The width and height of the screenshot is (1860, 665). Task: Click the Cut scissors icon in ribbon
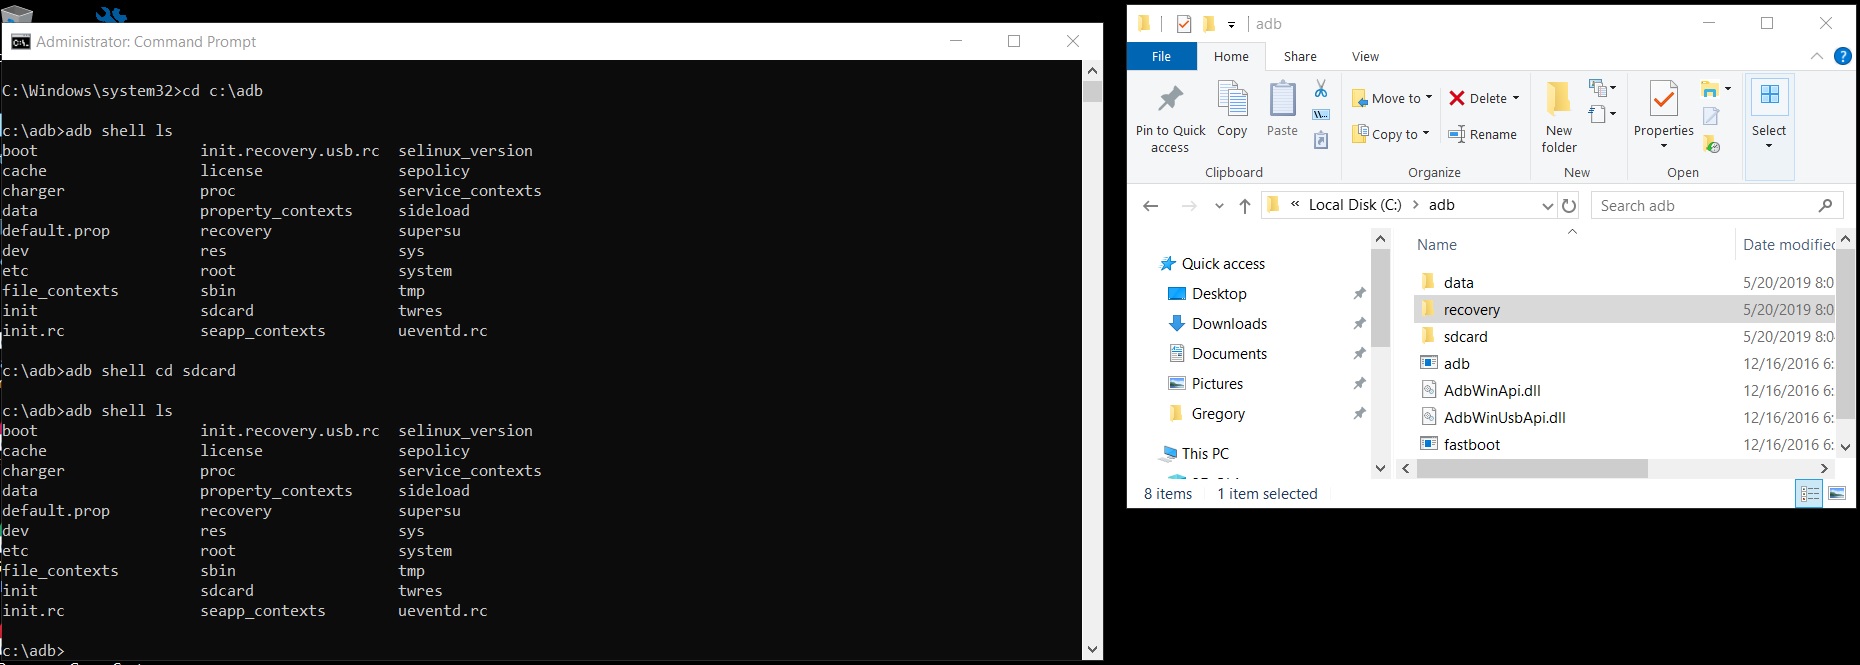(x=1321, y=89)
